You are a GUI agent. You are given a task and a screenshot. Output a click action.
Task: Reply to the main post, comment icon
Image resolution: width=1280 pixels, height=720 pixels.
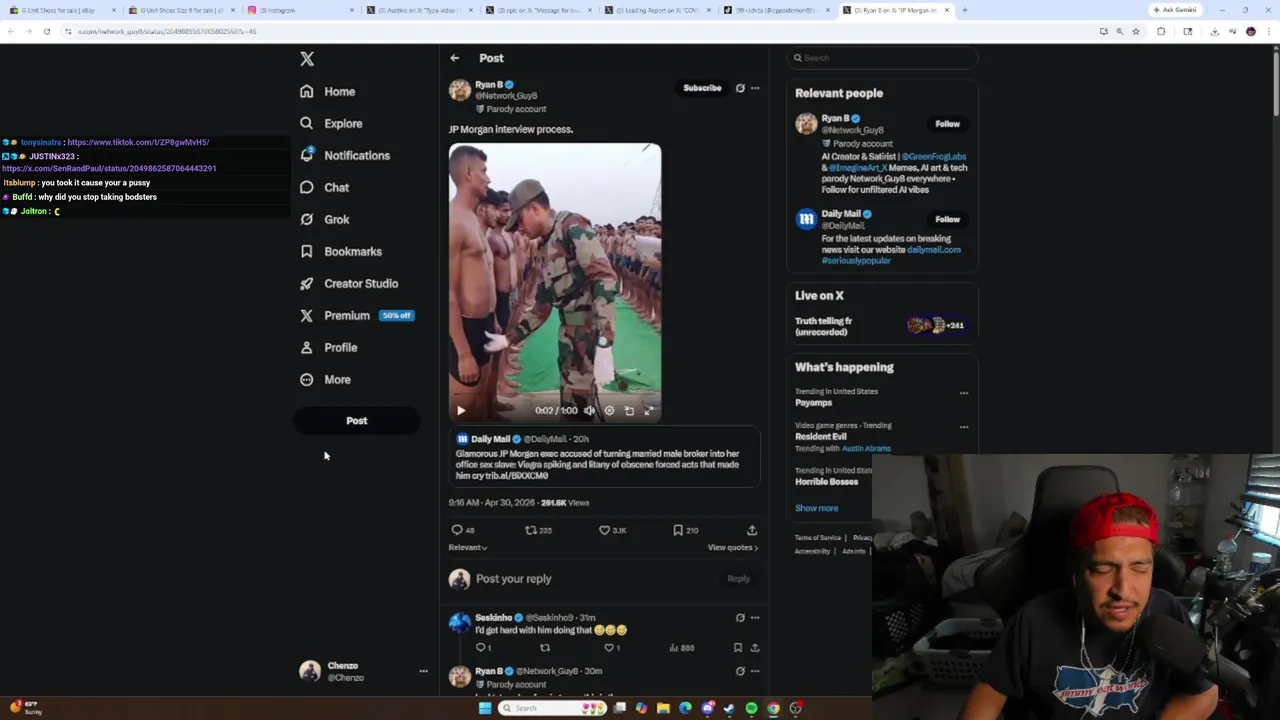pos(457,530)
